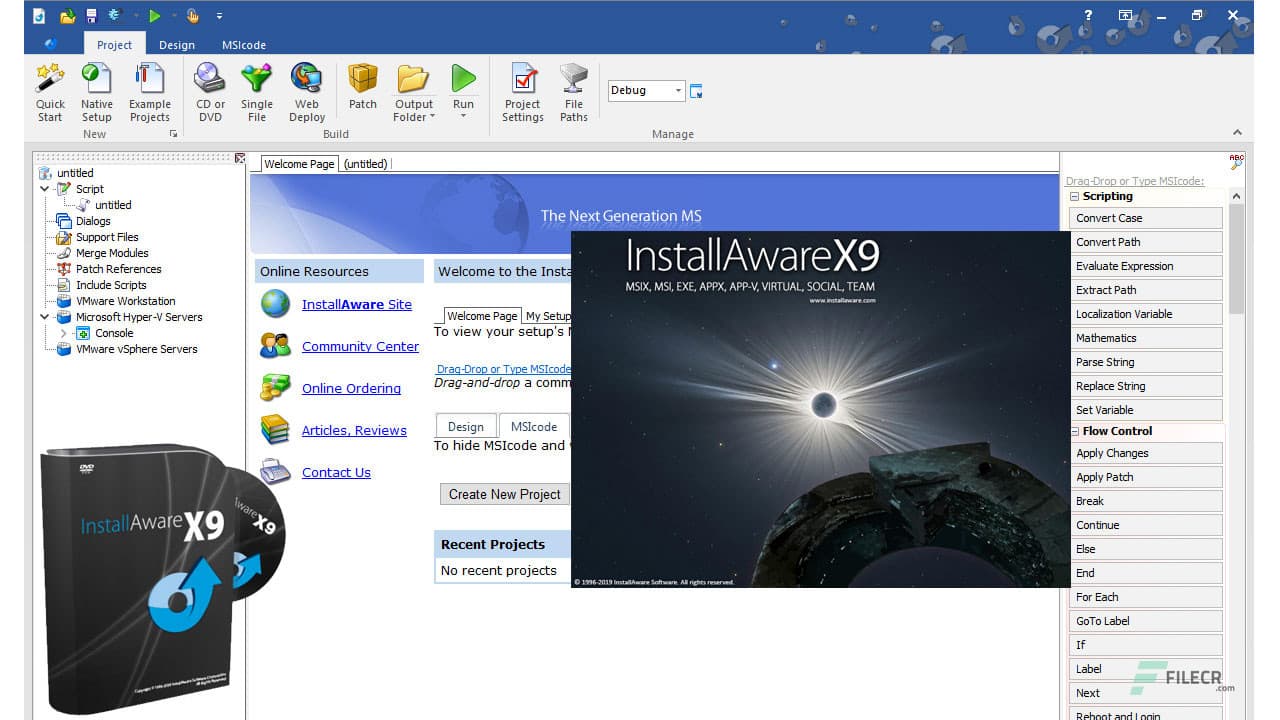
Task: Collapse the Flow Control section header
Action: pyautogui.click(x=1076, y=431)
